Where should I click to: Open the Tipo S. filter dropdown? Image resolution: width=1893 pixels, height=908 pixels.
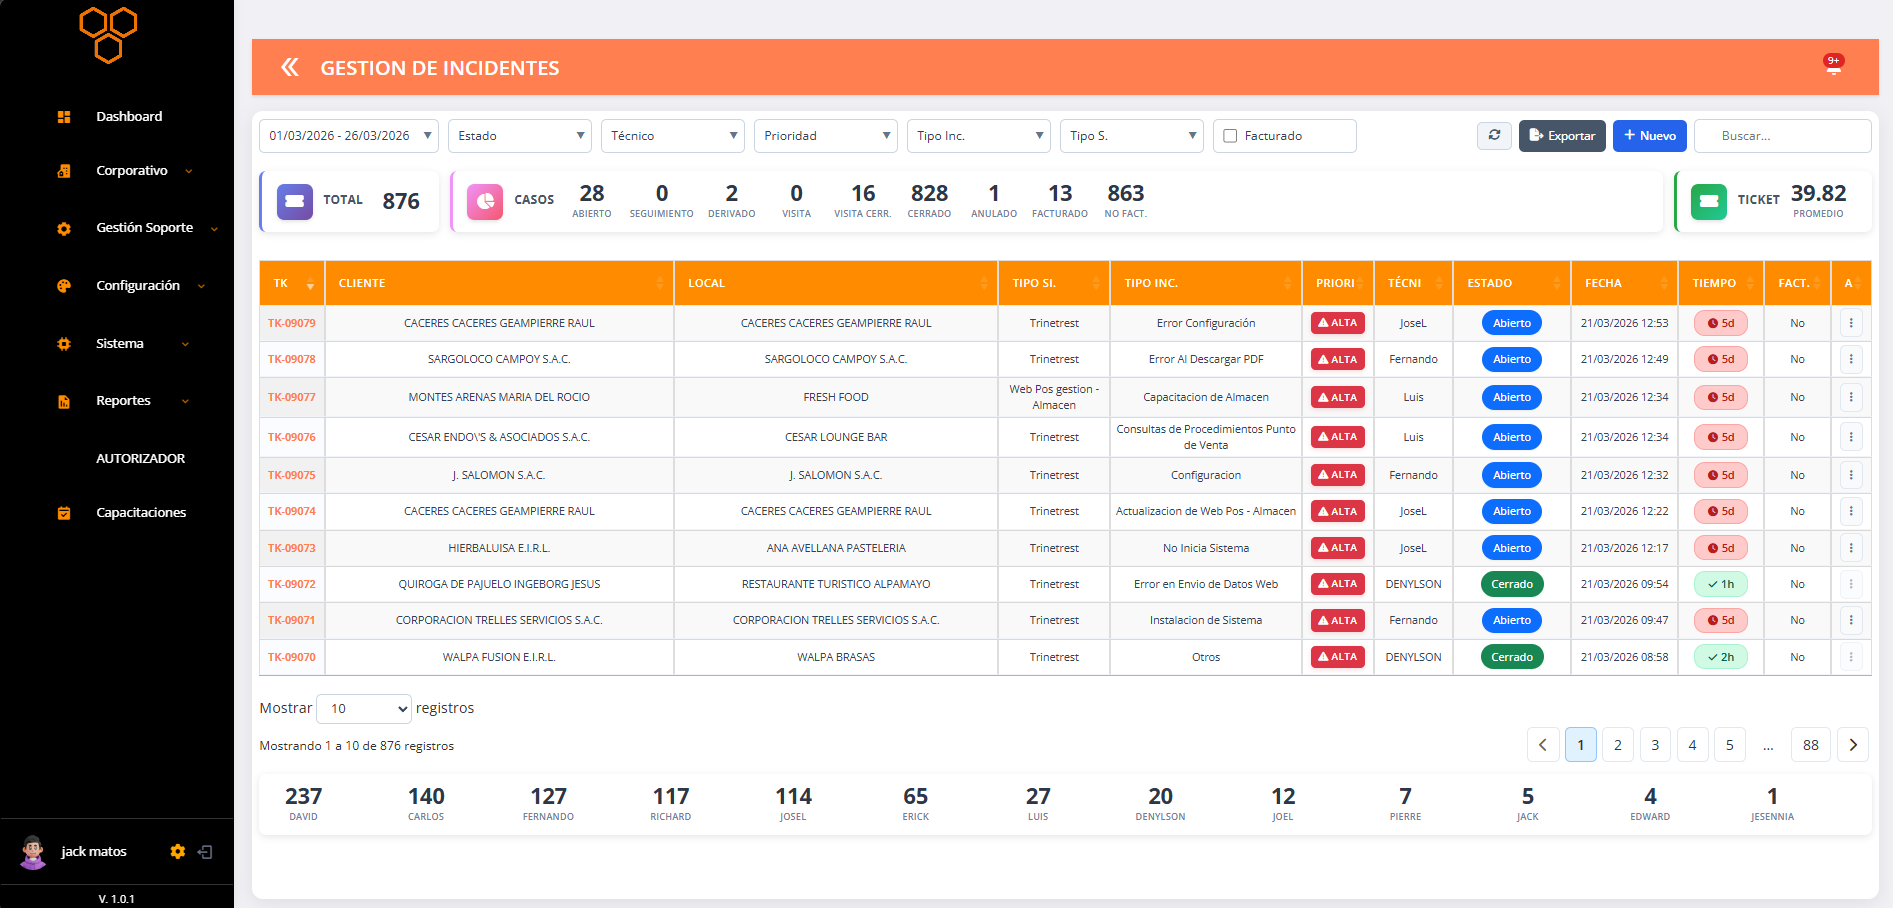click(1132, 136)
